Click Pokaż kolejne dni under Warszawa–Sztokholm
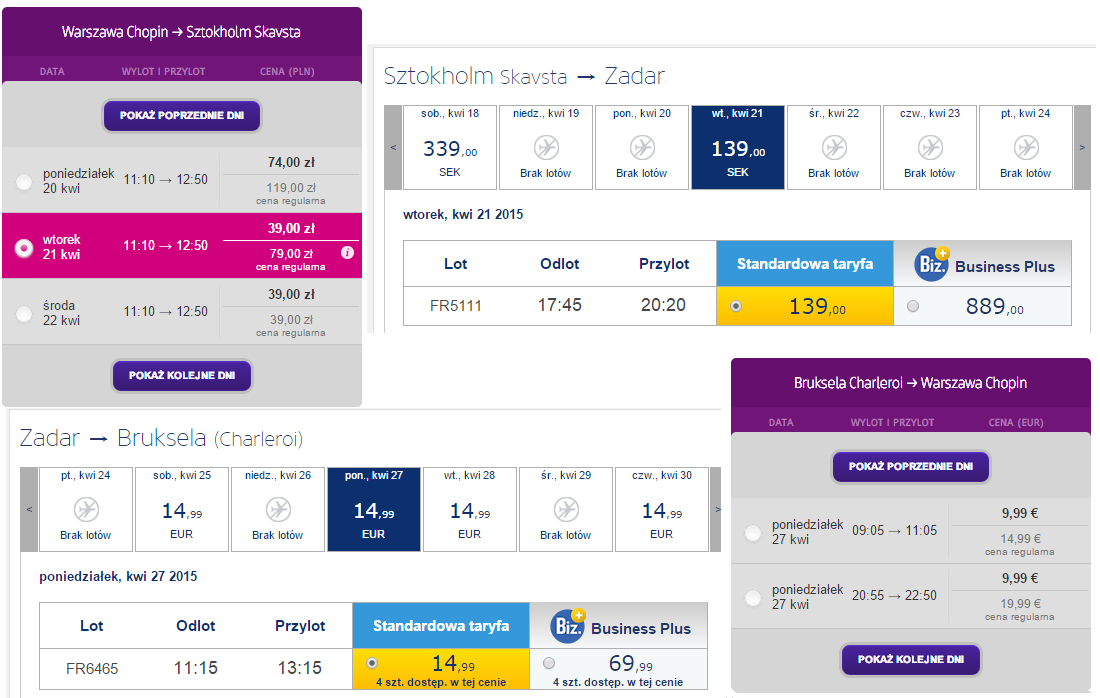This screenshot has height=698, width=1100. (x=182, y=375)
